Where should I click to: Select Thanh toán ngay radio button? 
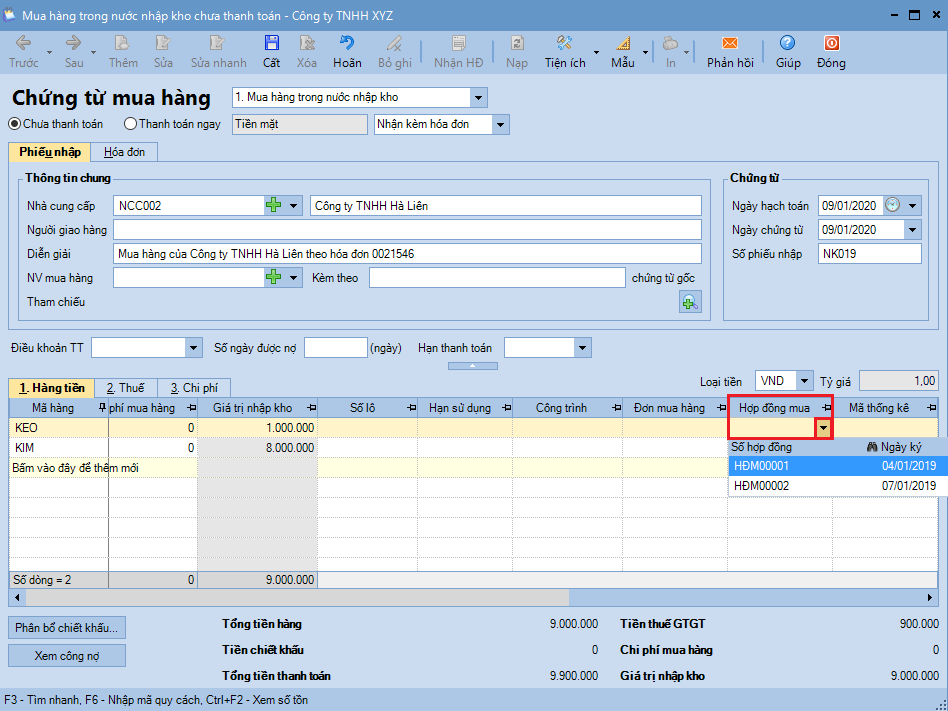pos(131,124)
